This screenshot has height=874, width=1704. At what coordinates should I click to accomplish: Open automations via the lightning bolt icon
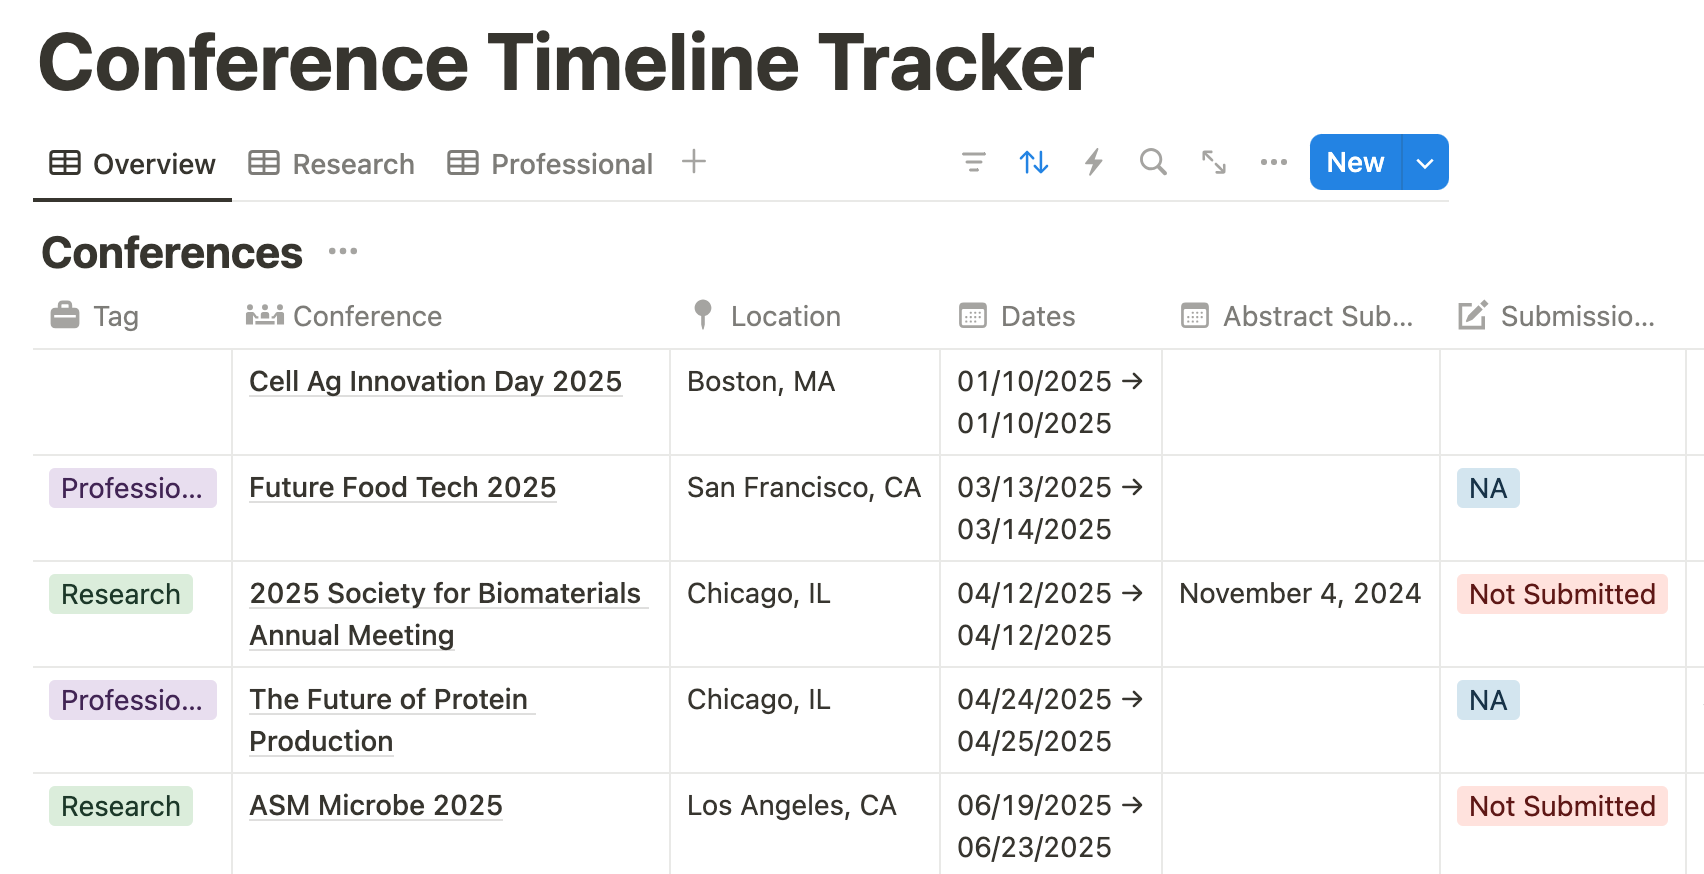(1094, 162)
